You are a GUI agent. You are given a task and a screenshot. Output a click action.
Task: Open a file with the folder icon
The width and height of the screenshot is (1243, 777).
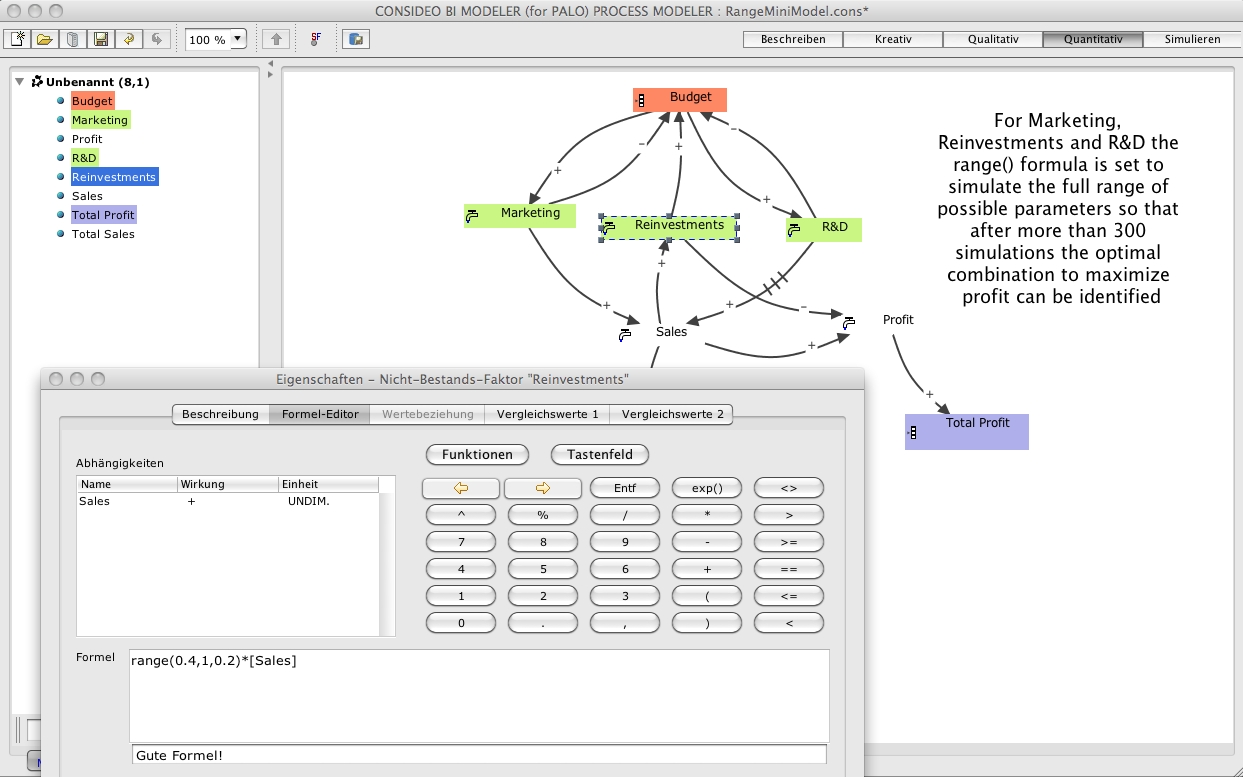45,39
